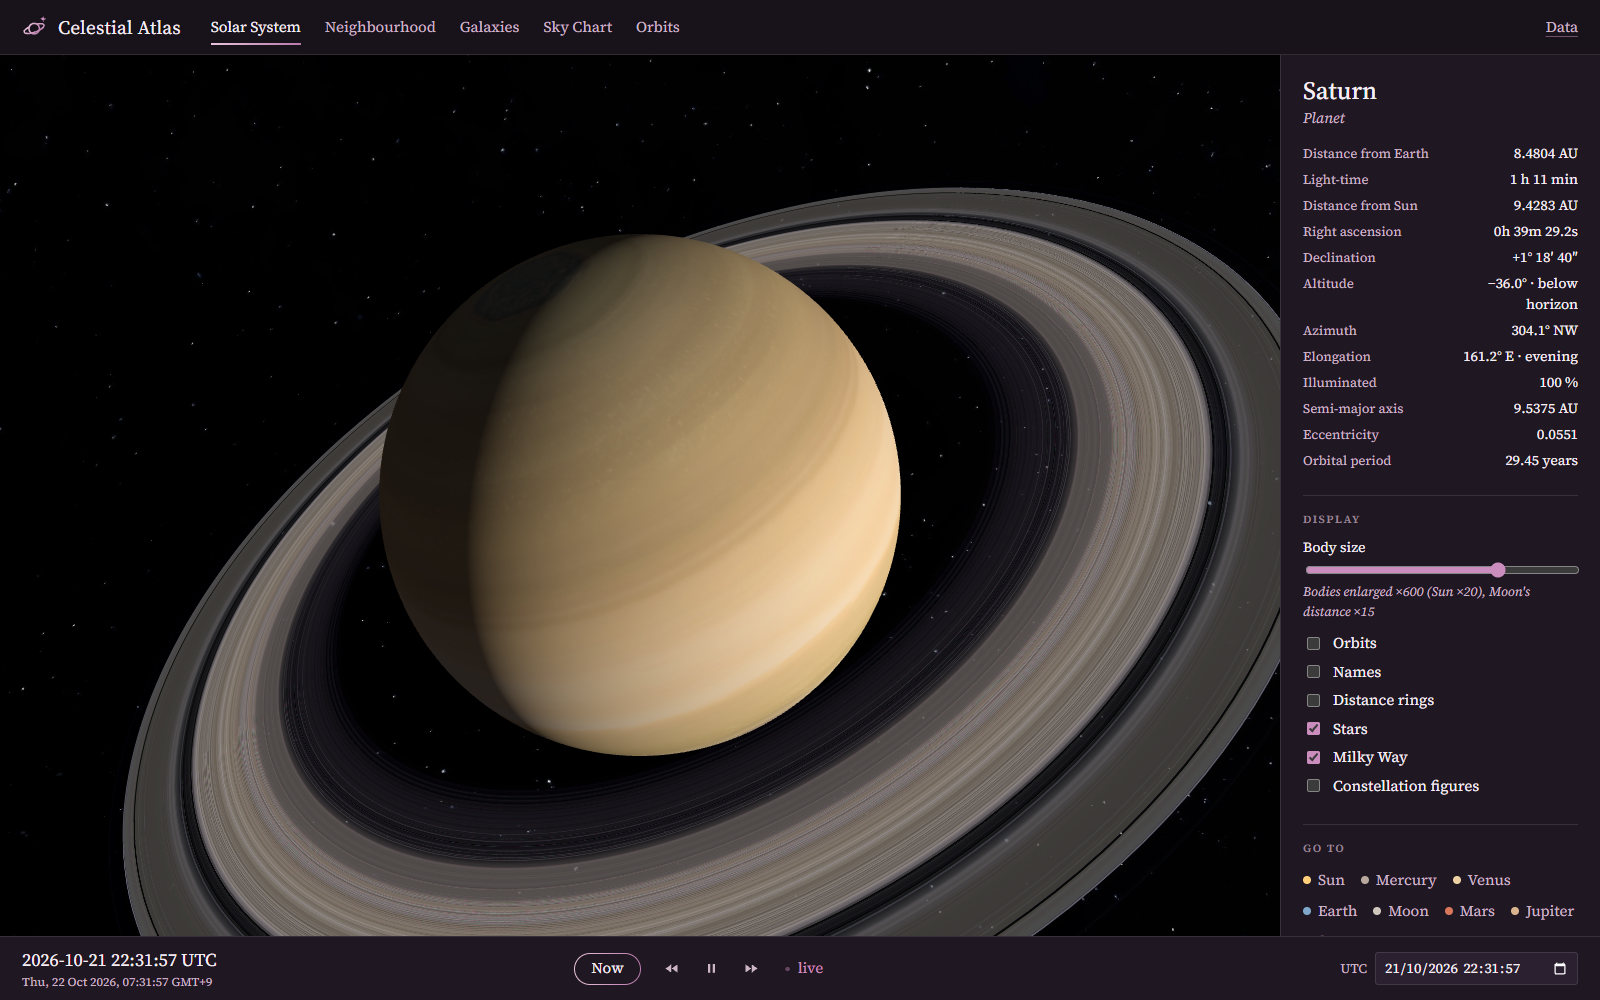Click the Saturn heading in info panel
This screenshot has width=1600, height=1000.
point(1339,91)
